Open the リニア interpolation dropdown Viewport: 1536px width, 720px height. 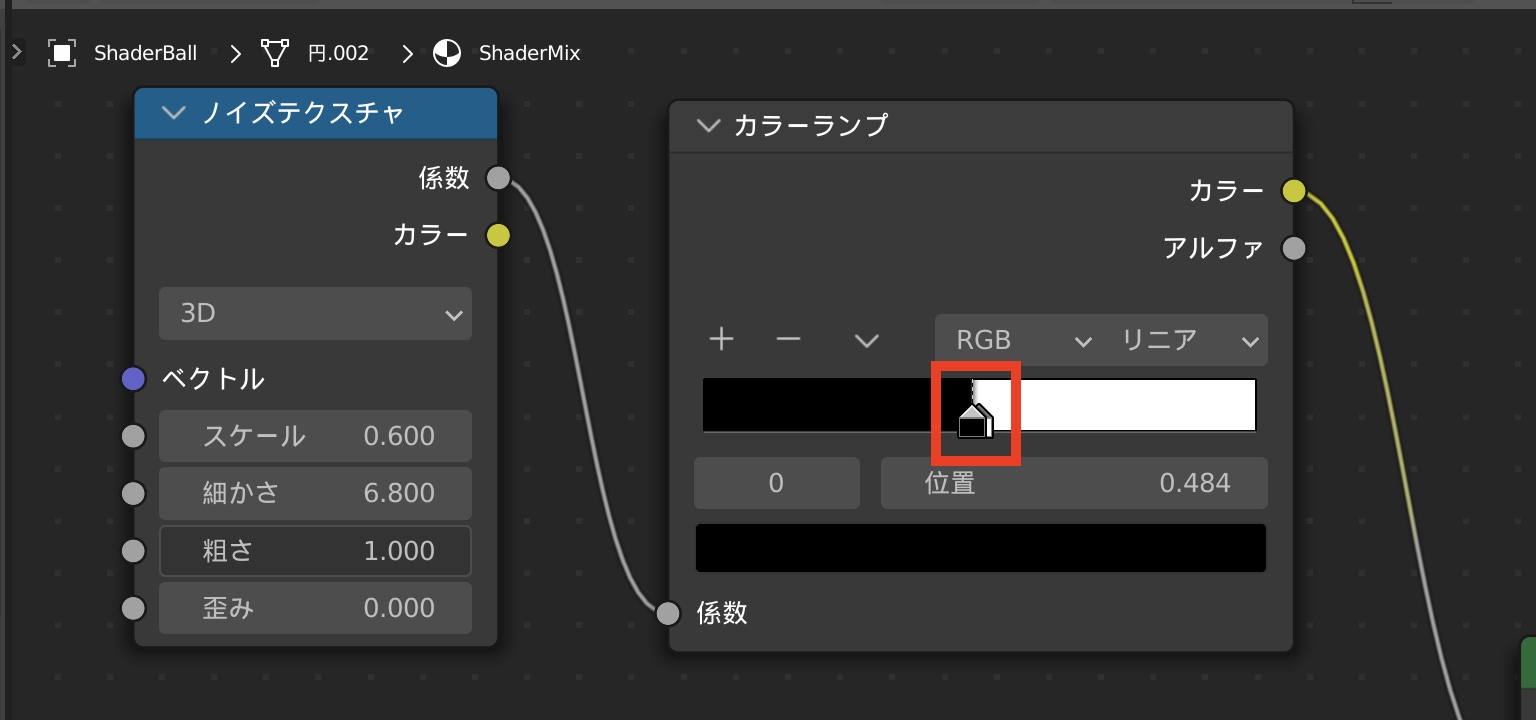point(1186,340)
